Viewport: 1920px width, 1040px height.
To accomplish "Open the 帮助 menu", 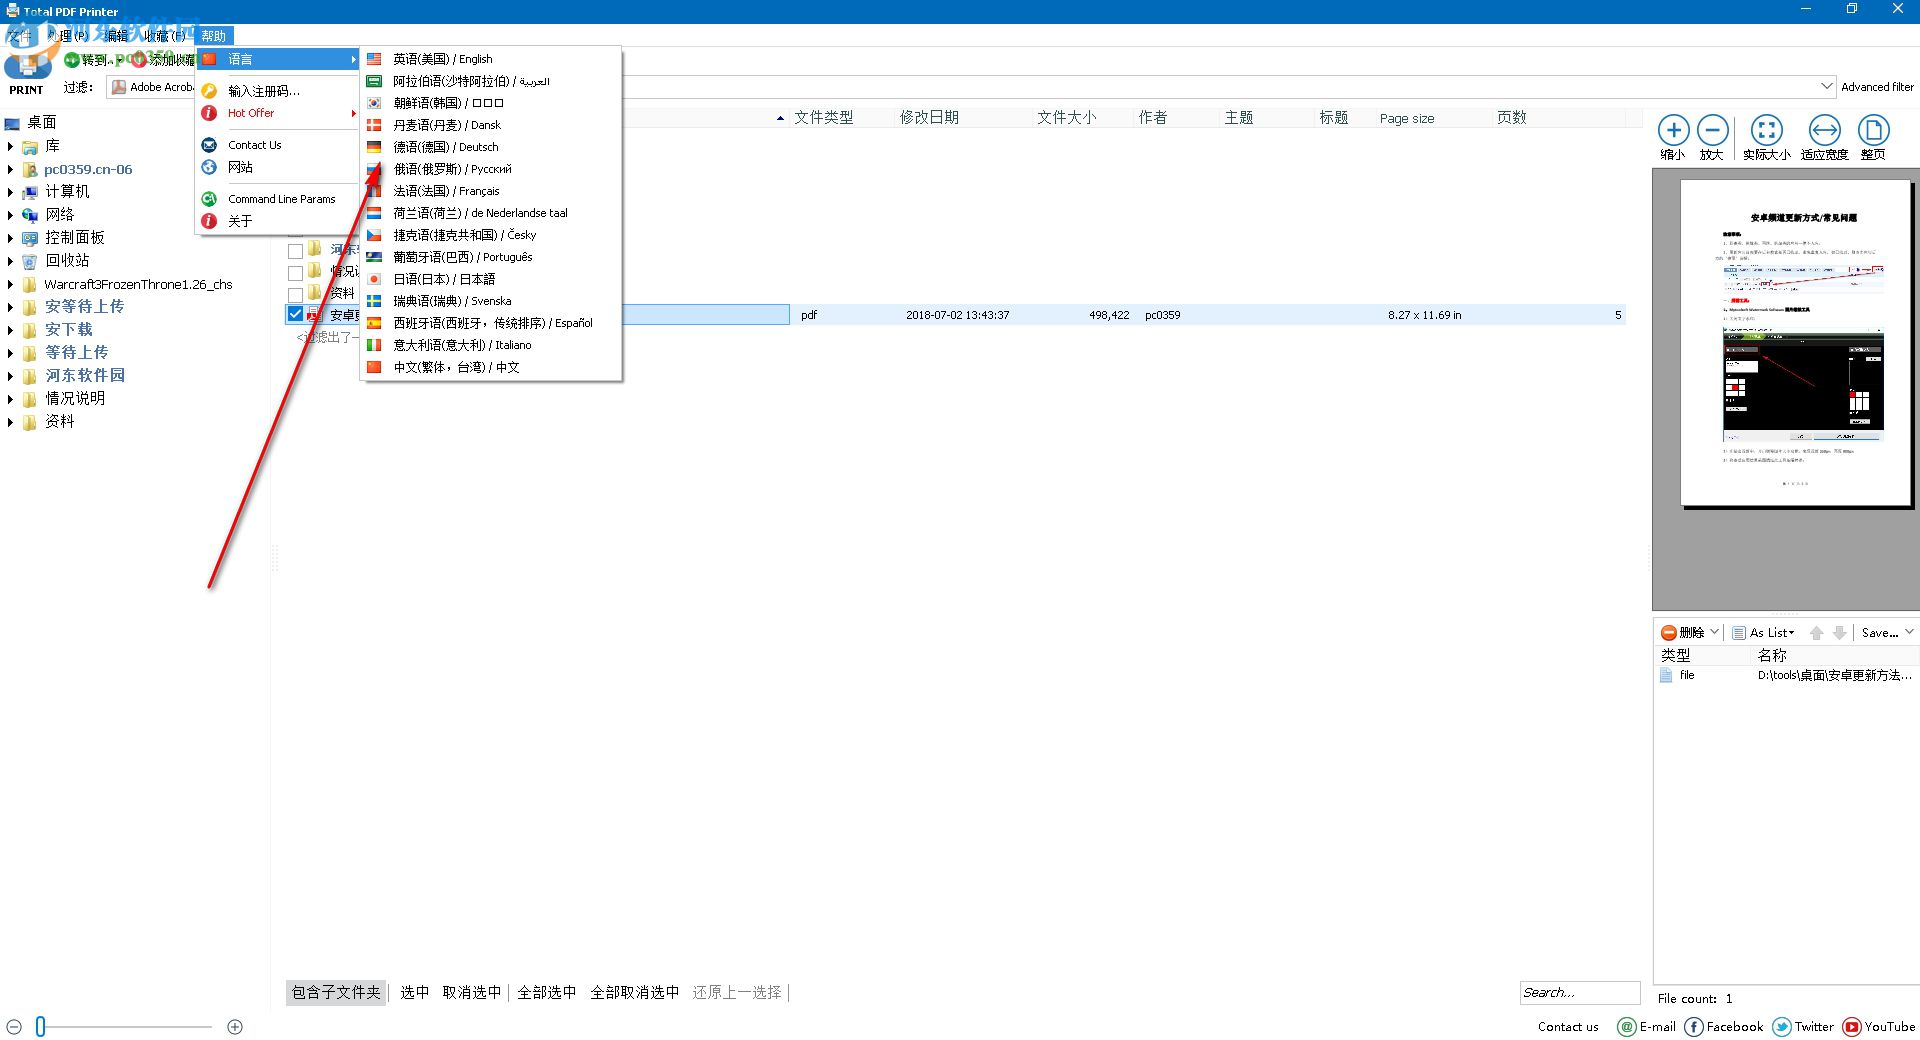I will click(x=213, y=35).
